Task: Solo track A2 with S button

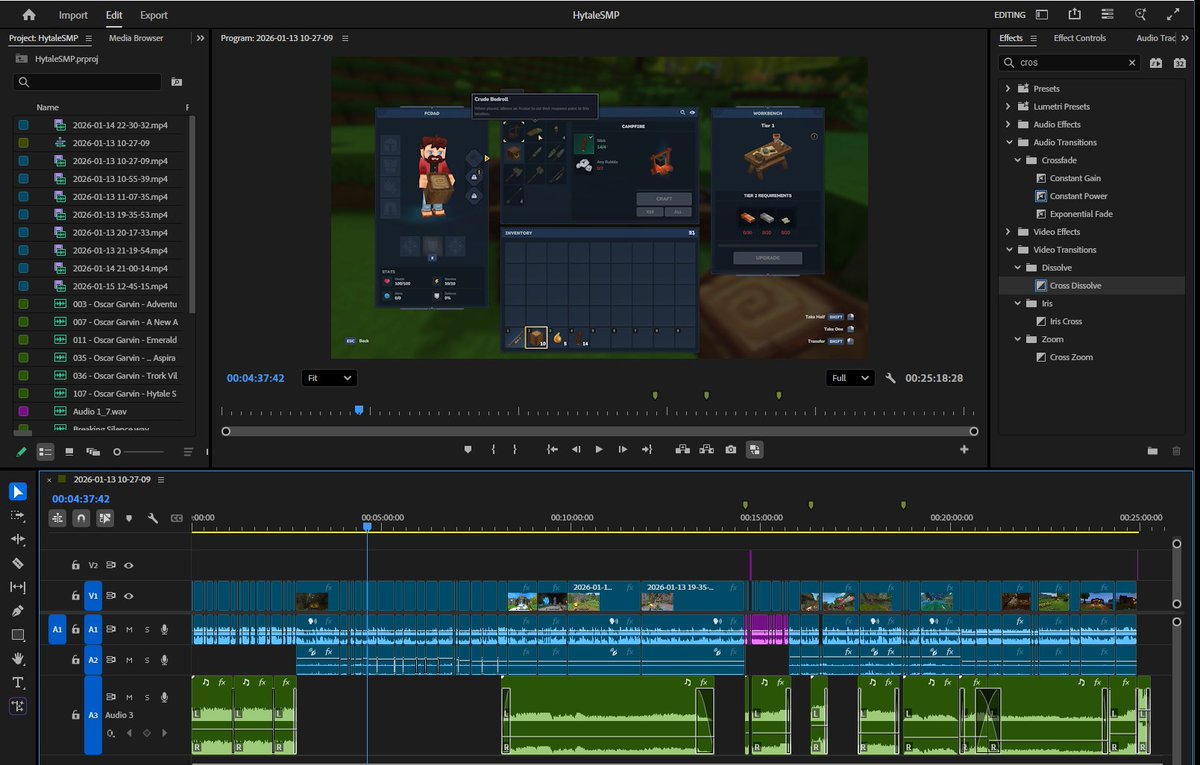Action: pos(147,660)
